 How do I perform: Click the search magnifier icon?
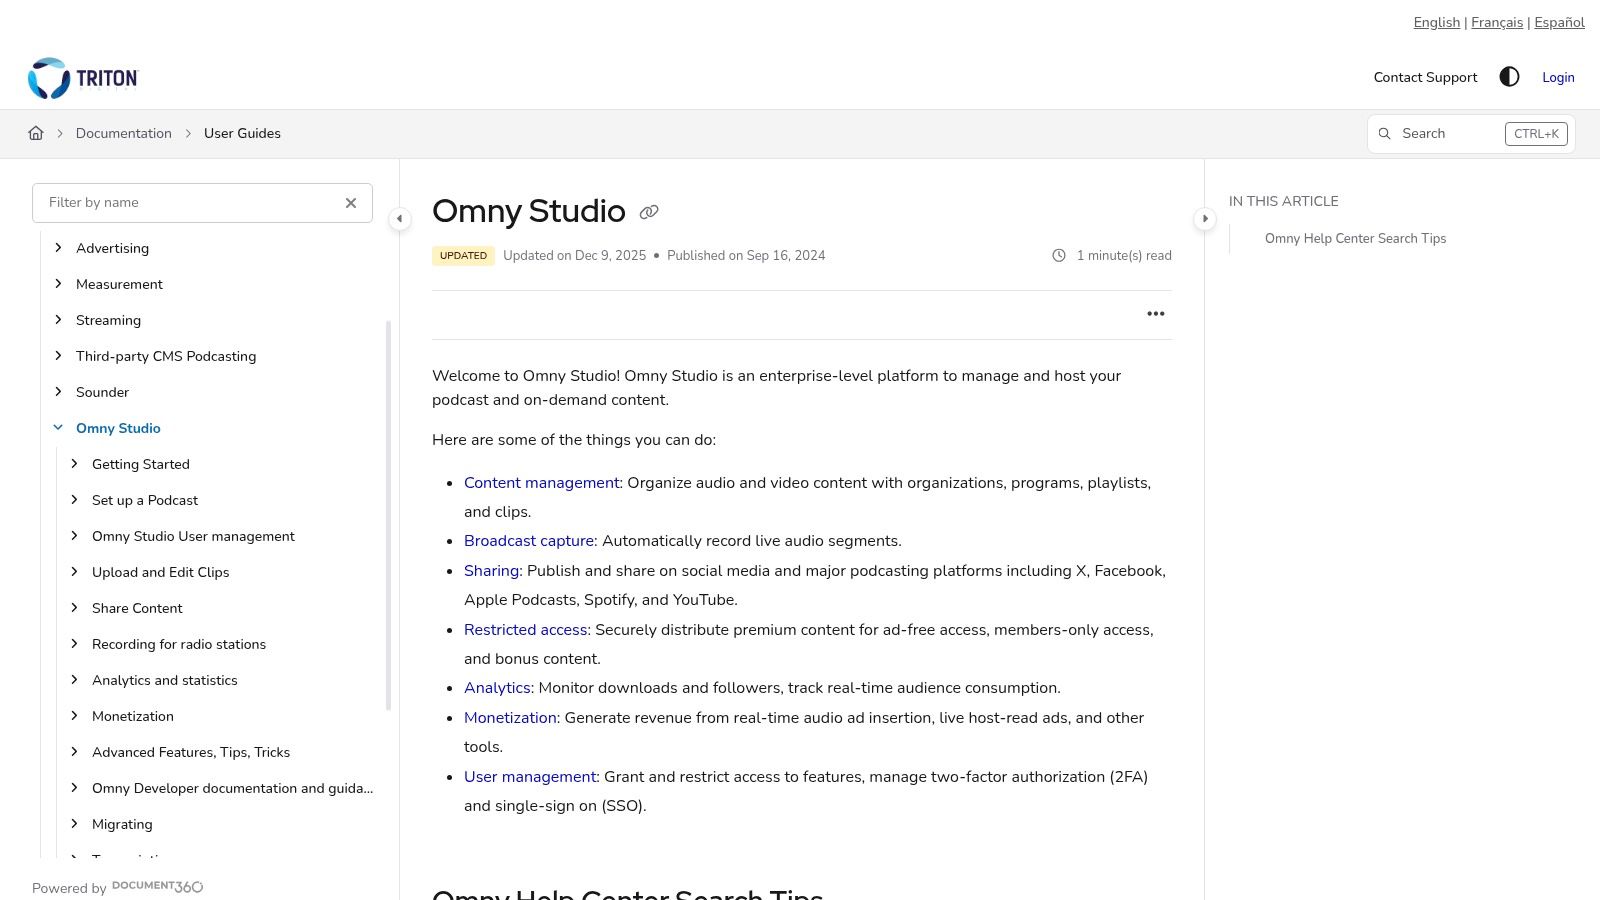point(1385,133)
